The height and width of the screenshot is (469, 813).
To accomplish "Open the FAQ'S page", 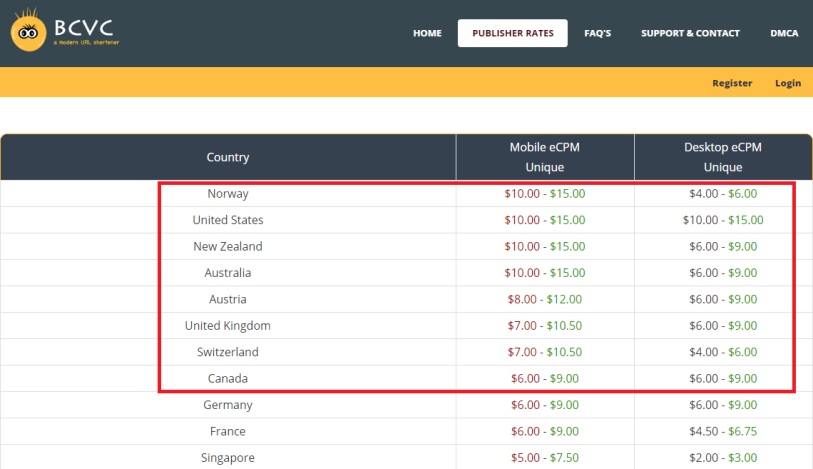I will pyautogui.click(x=597, y=33).
